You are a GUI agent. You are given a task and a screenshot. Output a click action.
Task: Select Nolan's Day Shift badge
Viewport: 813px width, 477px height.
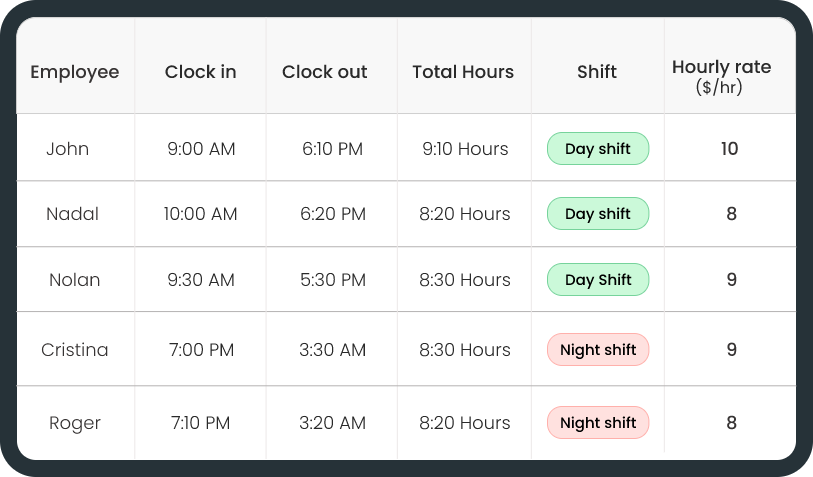point(598,280)
